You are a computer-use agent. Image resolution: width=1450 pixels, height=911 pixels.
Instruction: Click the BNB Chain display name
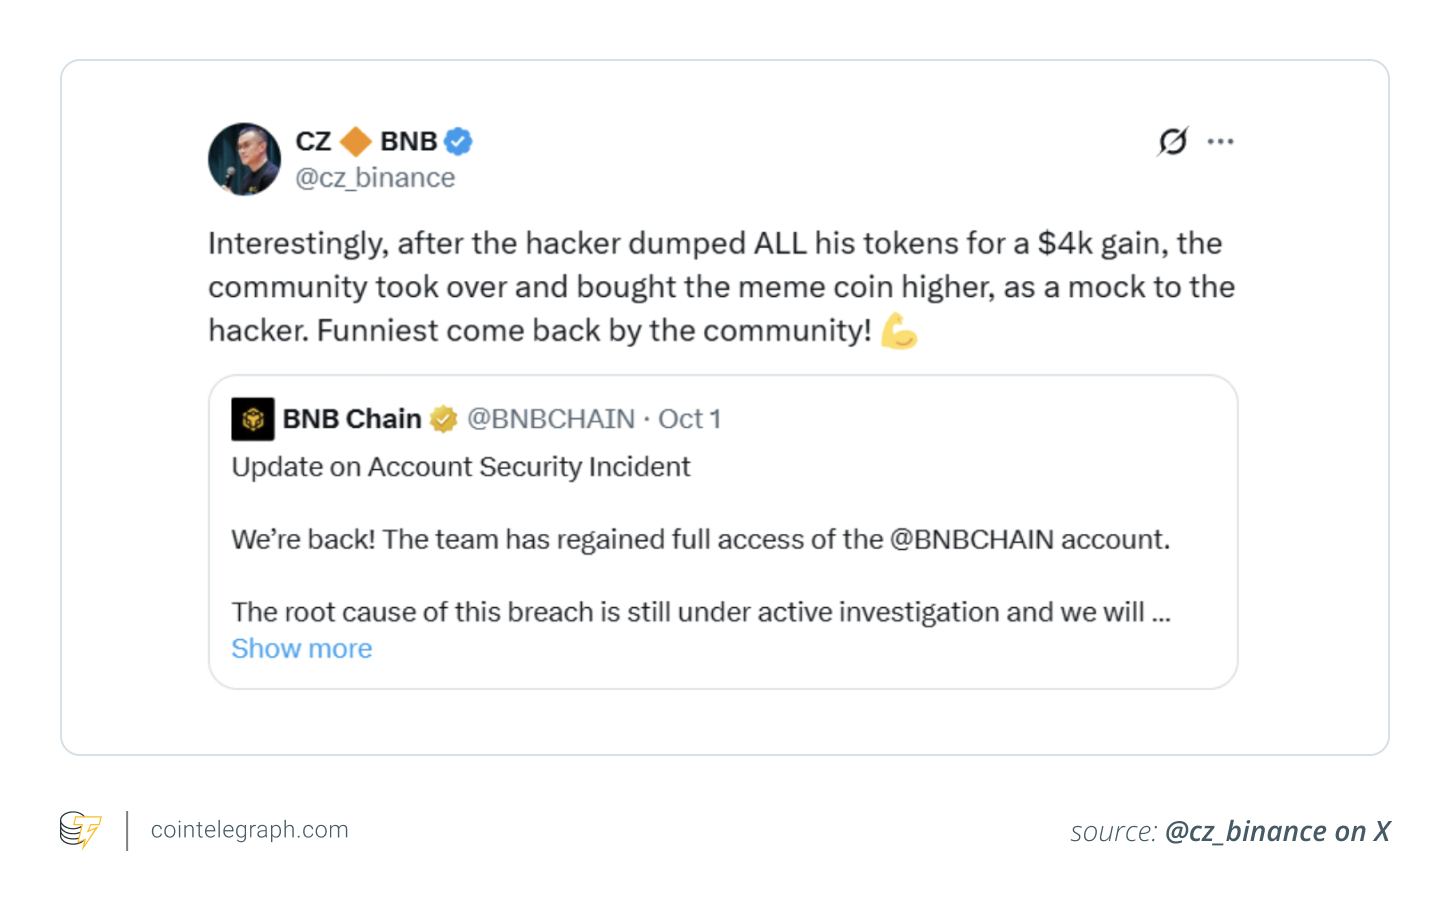[351, 418]
